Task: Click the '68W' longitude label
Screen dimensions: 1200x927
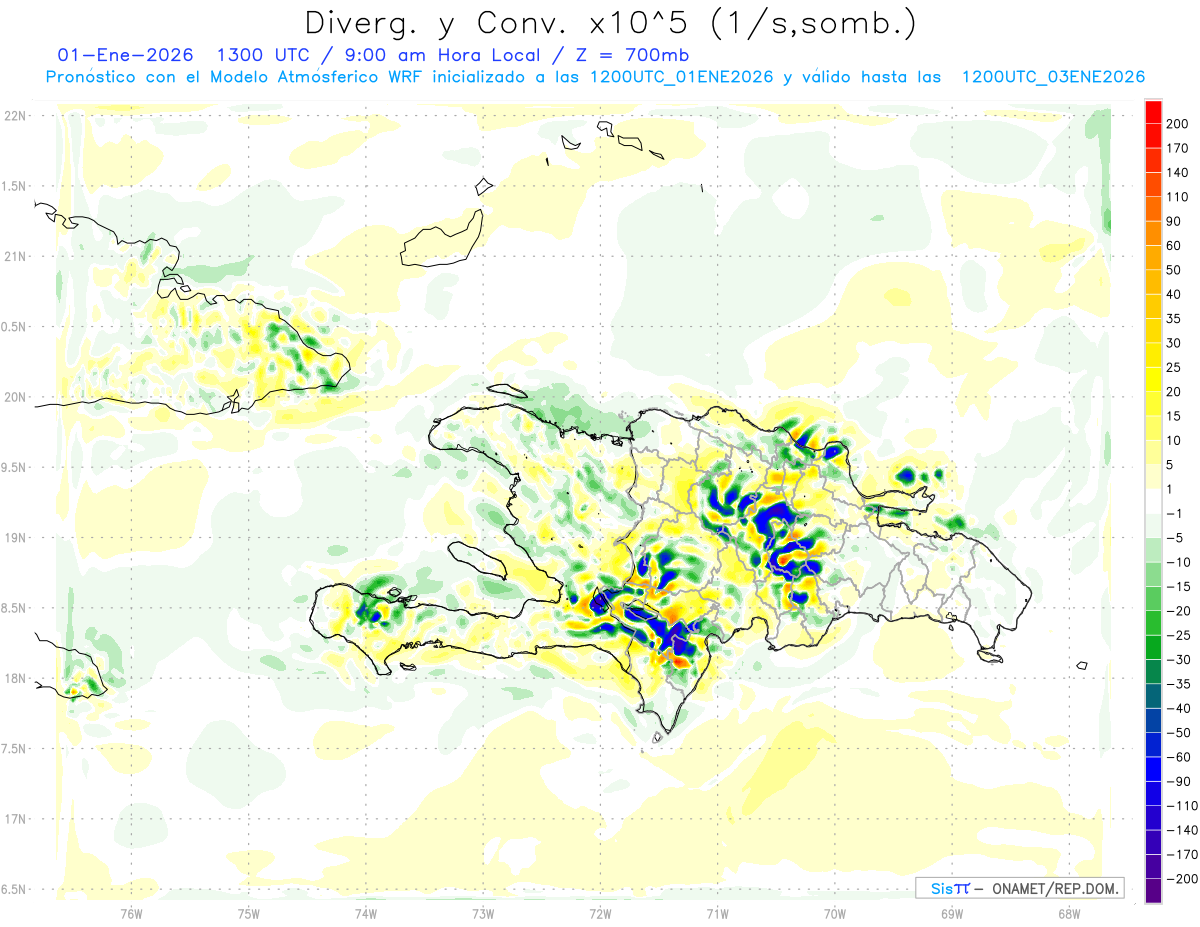Action: (1069, 914)
